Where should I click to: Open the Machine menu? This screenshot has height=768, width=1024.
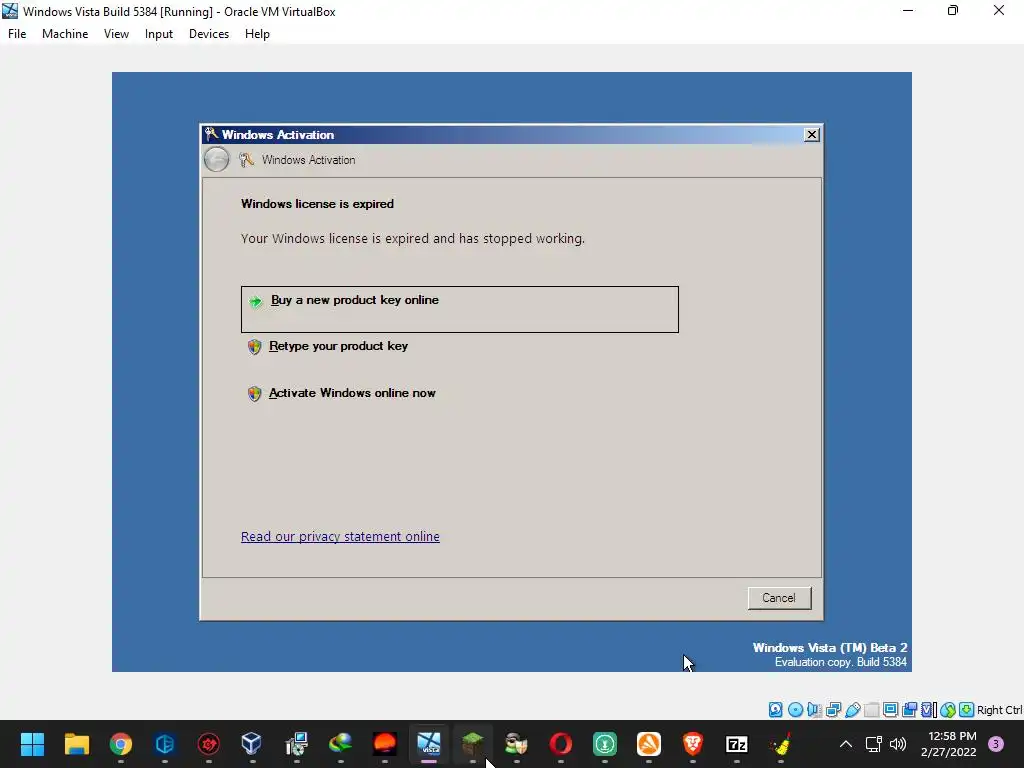65,34
